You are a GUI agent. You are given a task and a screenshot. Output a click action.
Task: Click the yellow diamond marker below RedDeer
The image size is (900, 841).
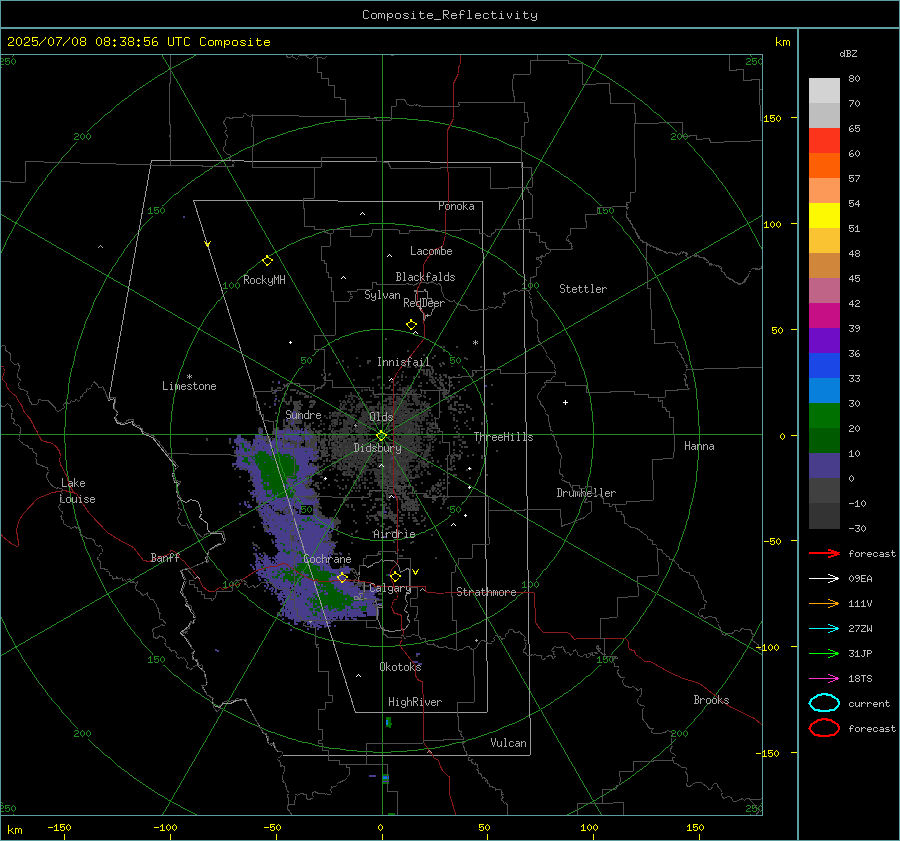tap(411, 324)
